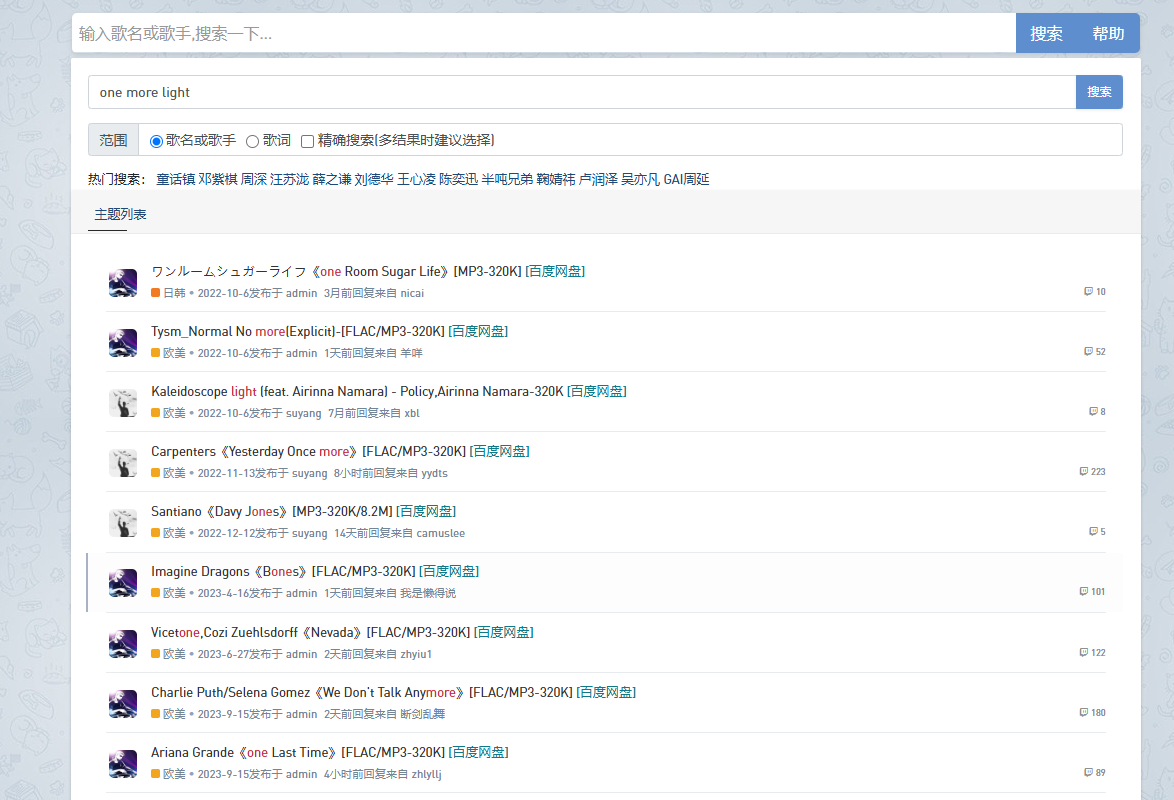Enable the 精确搜索 checkbox
This screenshot has height=800, width=1174.
308,141
